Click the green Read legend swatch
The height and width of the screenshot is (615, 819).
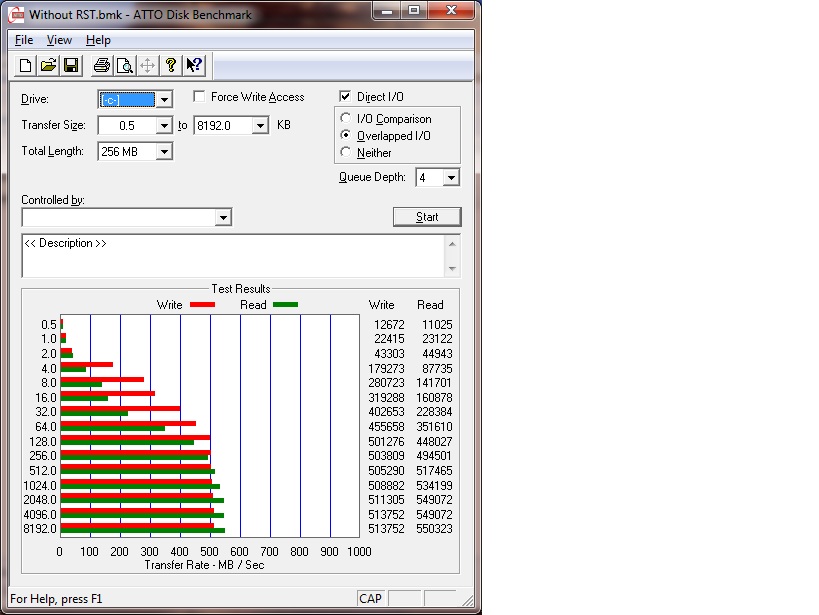click(x=285, y=305)
